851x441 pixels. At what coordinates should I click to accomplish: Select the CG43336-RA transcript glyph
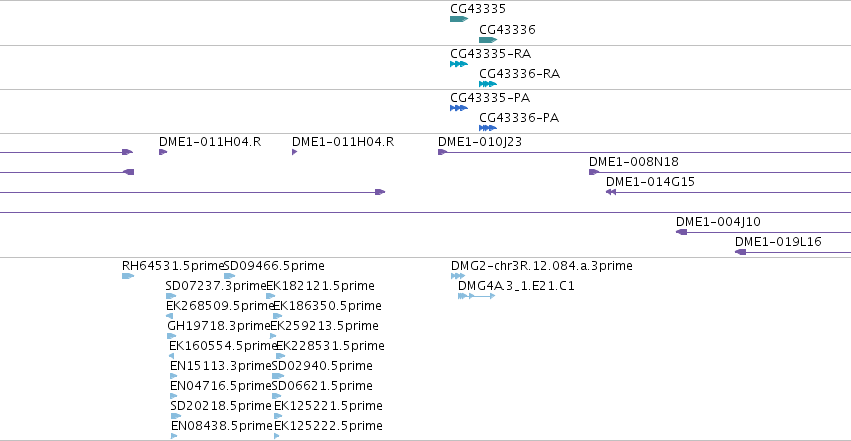[x=488, y=84]
